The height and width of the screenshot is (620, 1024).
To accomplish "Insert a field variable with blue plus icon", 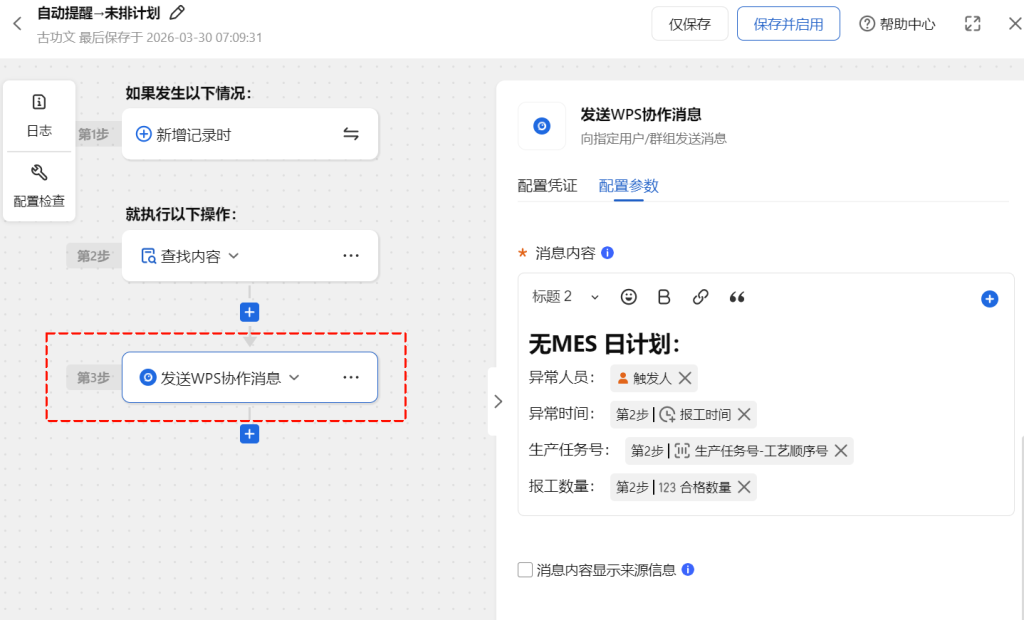I will click(989, 299).
